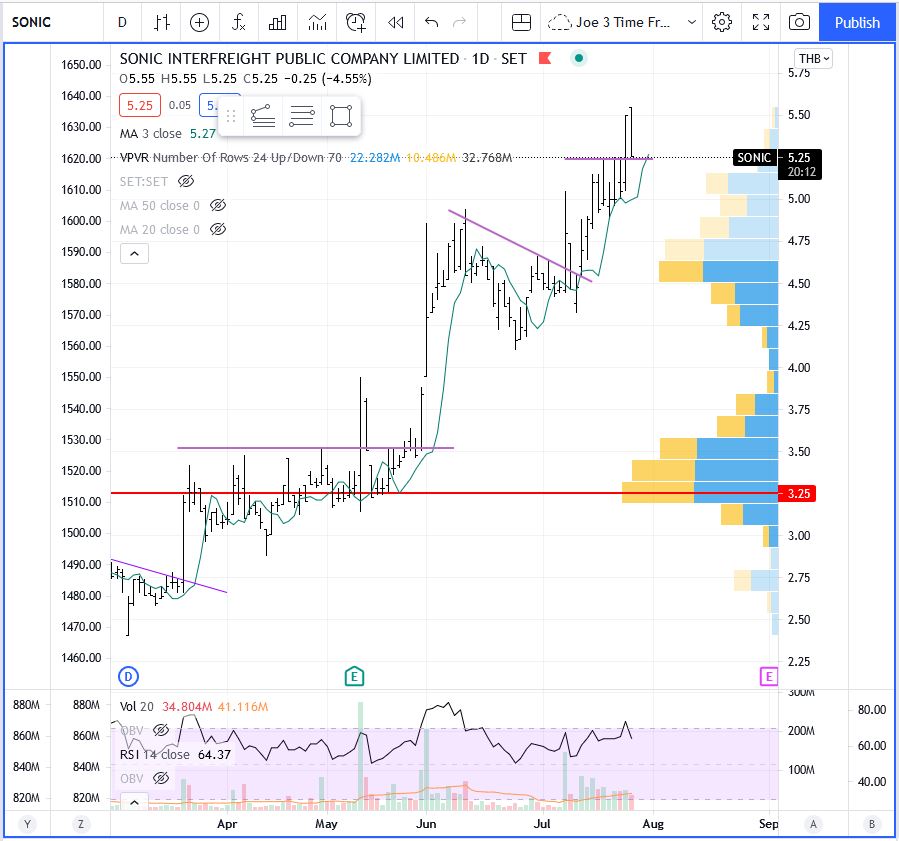Select the chart layout grid icon
Image resolution: width=899 pixels, height=841 pixels.
521,22
